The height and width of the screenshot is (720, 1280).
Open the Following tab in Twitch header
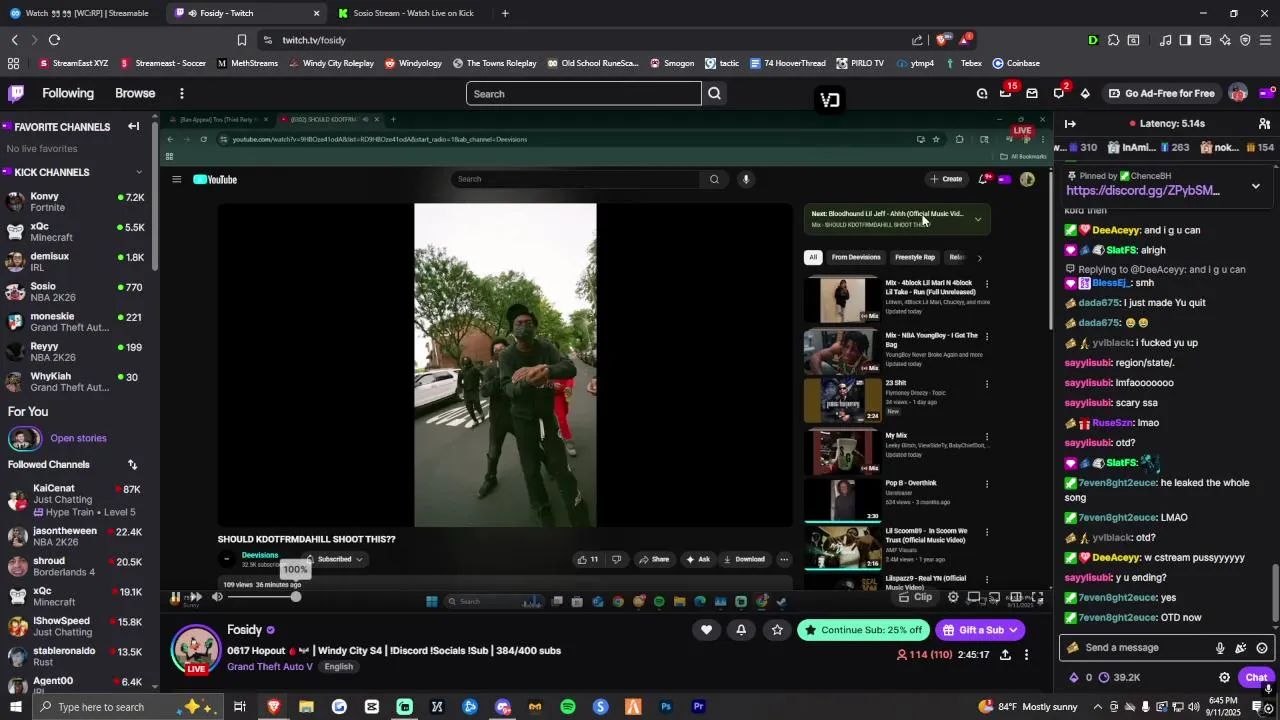pyautogui.click(x=68, y=93)
